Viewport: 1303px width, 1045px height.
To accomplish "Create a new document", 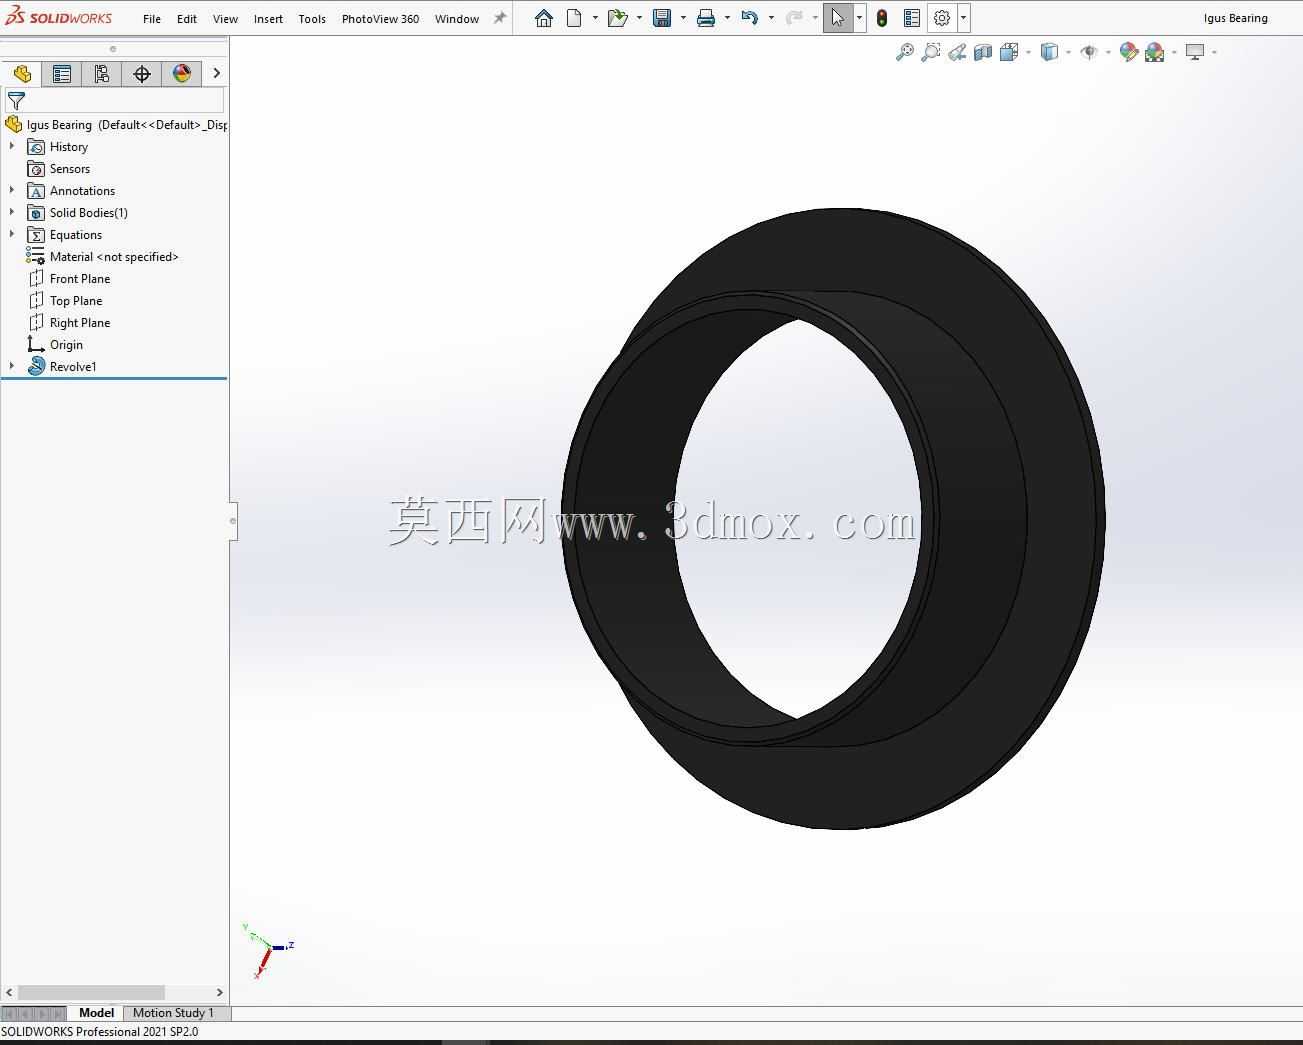I will 574,18.
